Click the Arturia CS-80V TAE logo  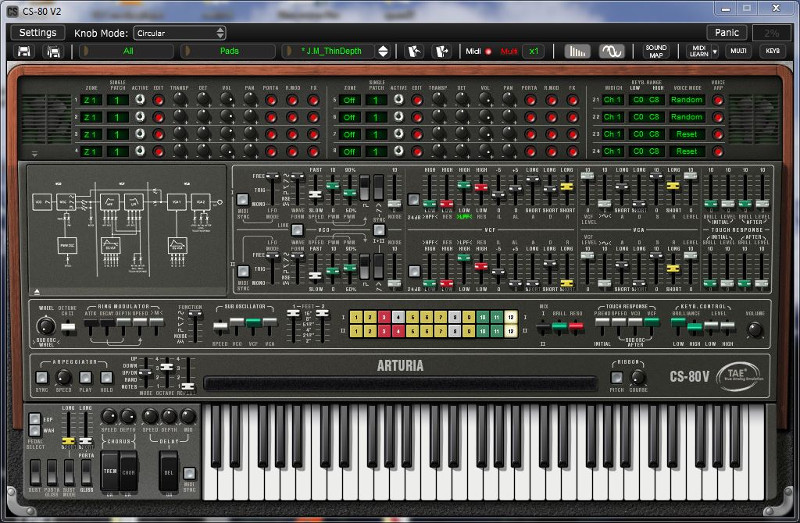[x=717, y=377]
